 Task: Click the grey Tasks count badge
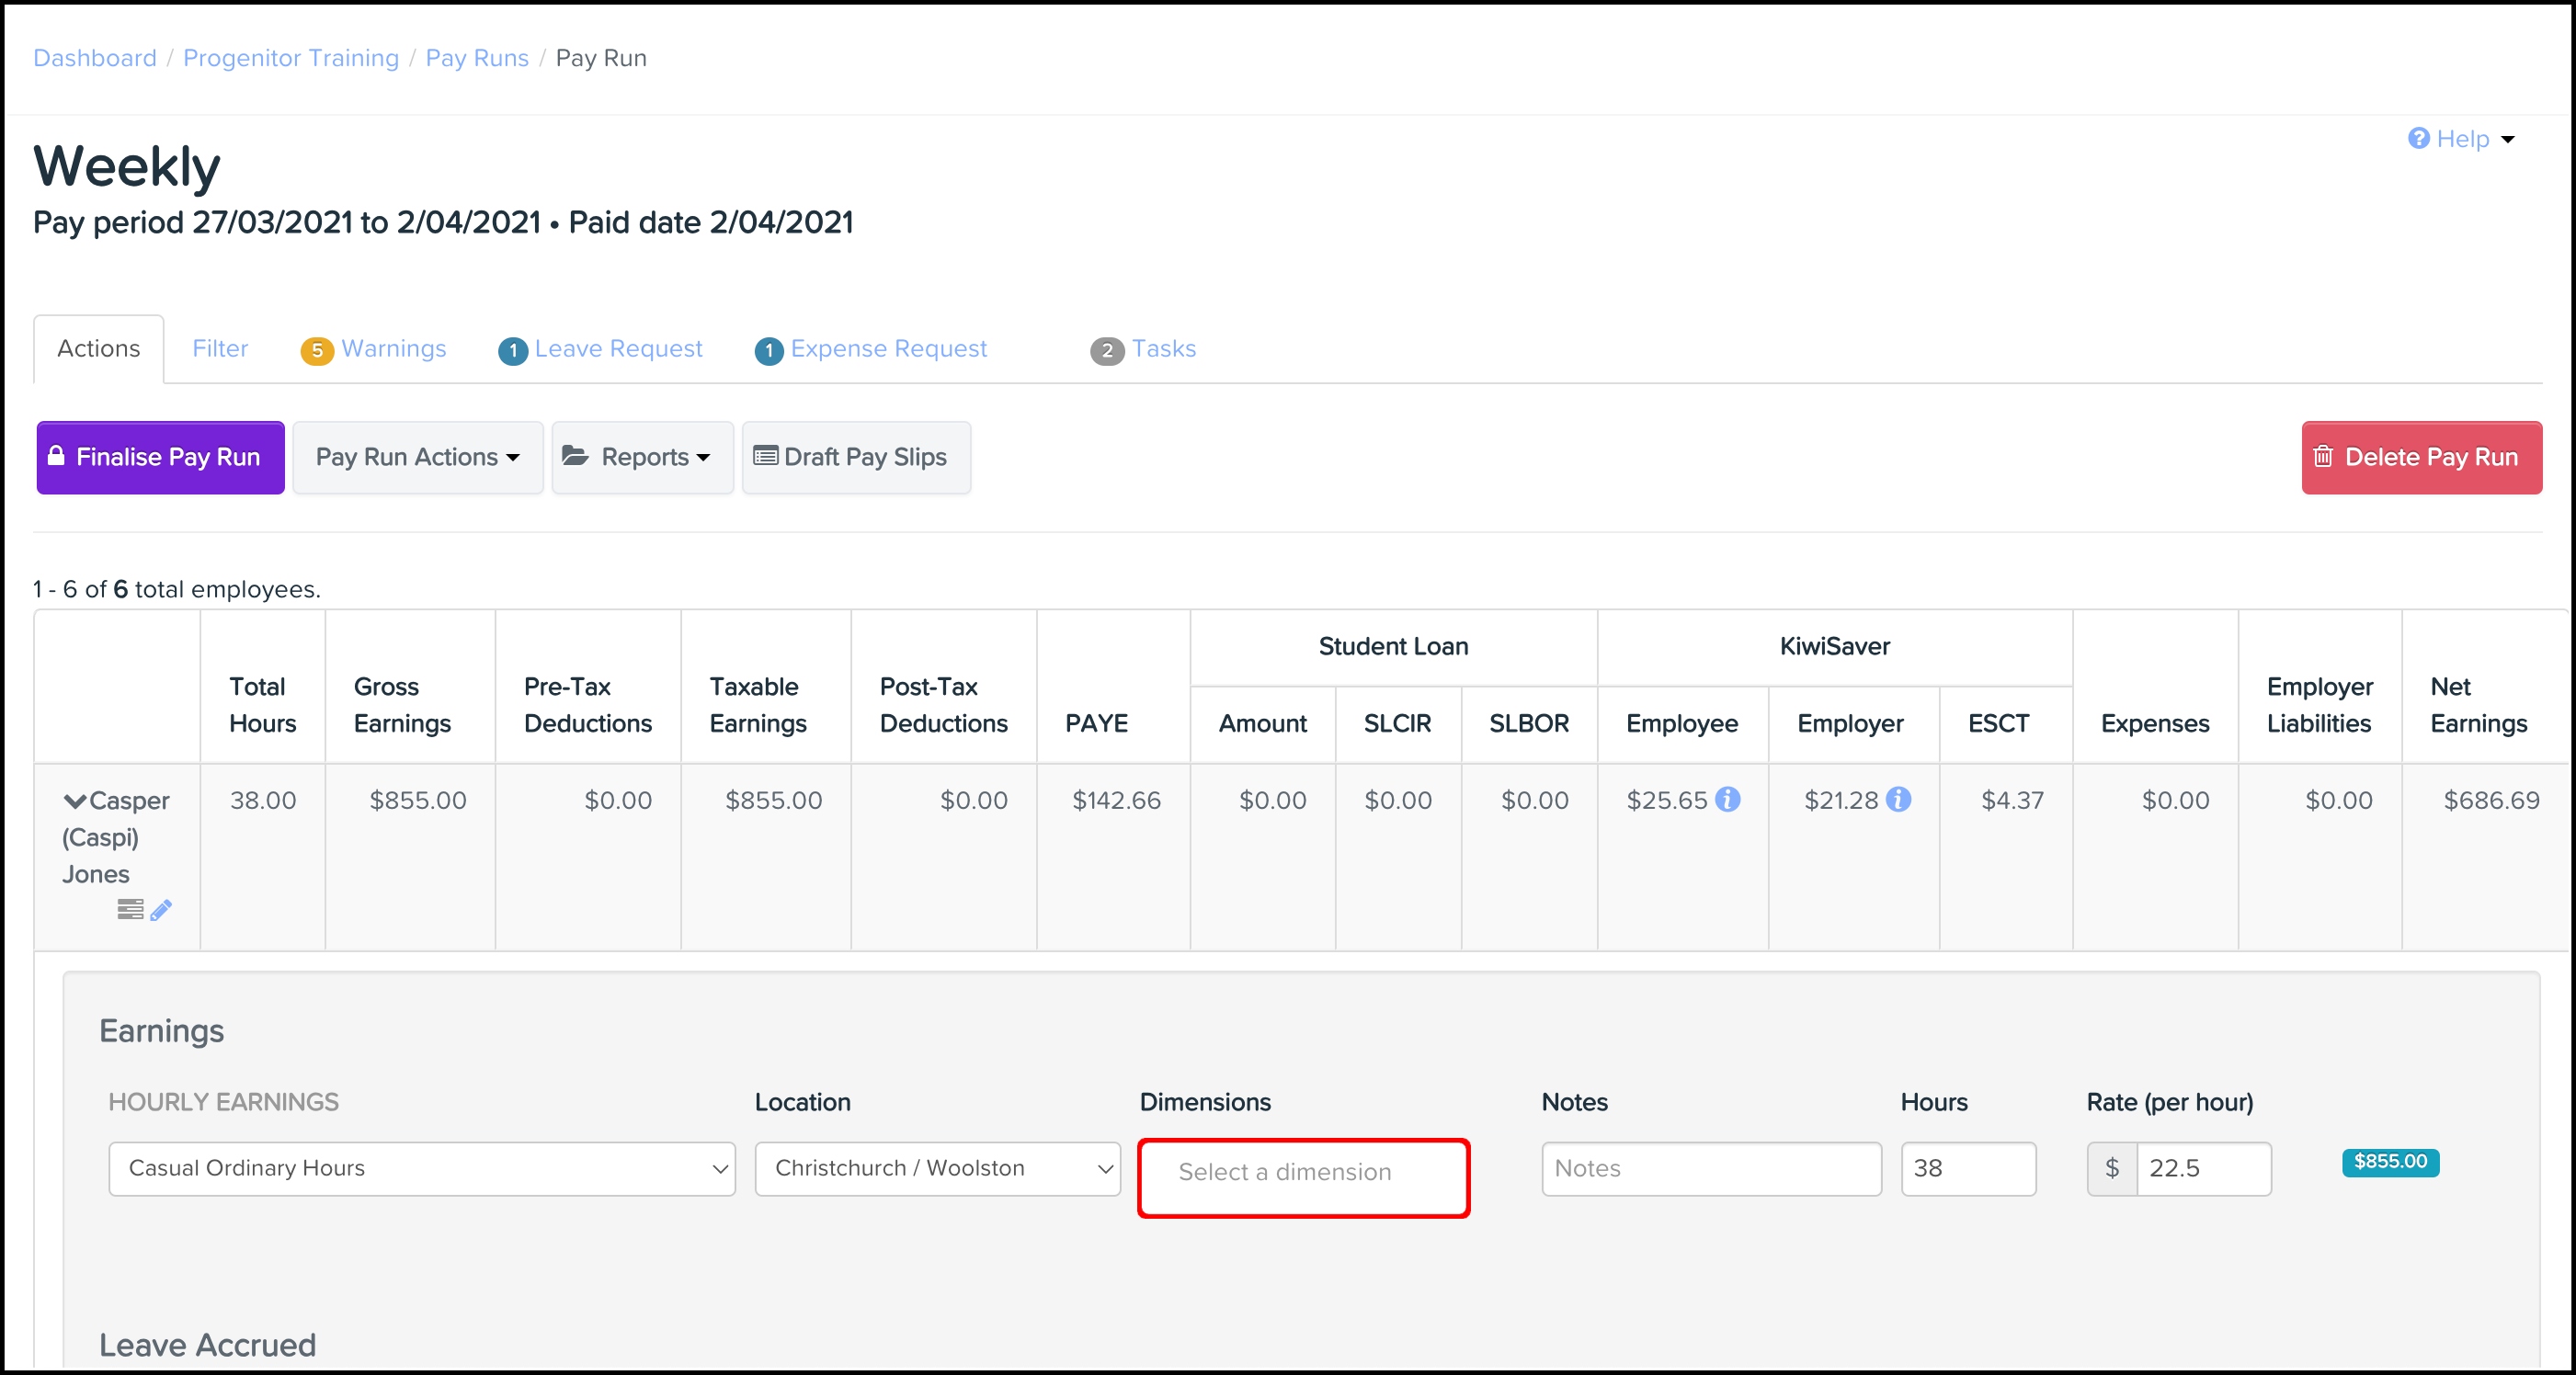pyautogui.click(x=1106, y=350)
